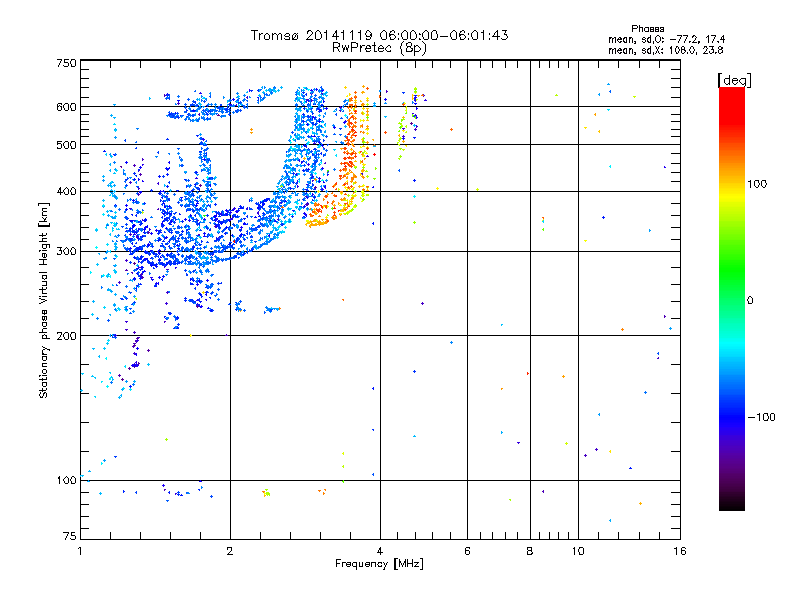The image size is (800, 600).
Task: Click the 'Stationary phase Virtual Height [km]' axis label
Action: tap(44, 300)
